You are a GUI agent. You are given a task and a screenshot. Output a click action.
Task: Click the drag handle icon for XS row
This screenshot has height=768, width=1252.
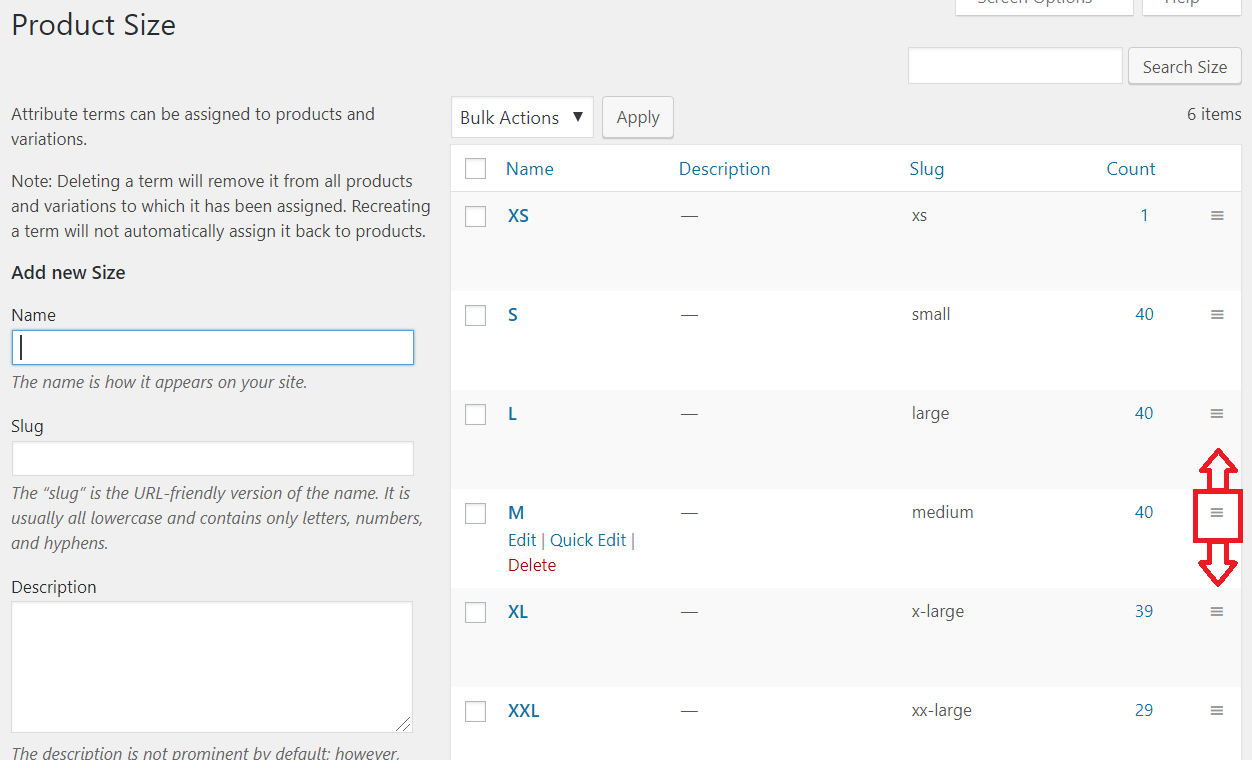click(1217, 216)
